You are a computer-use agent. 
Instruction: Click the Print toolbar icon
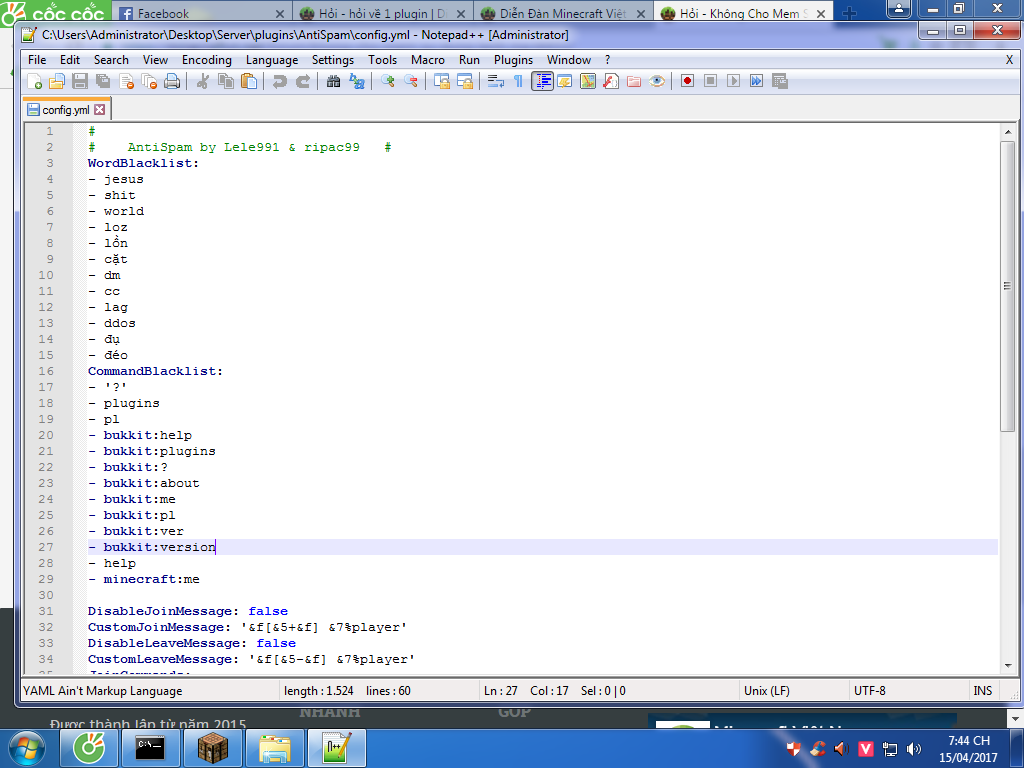pos(172,81)
